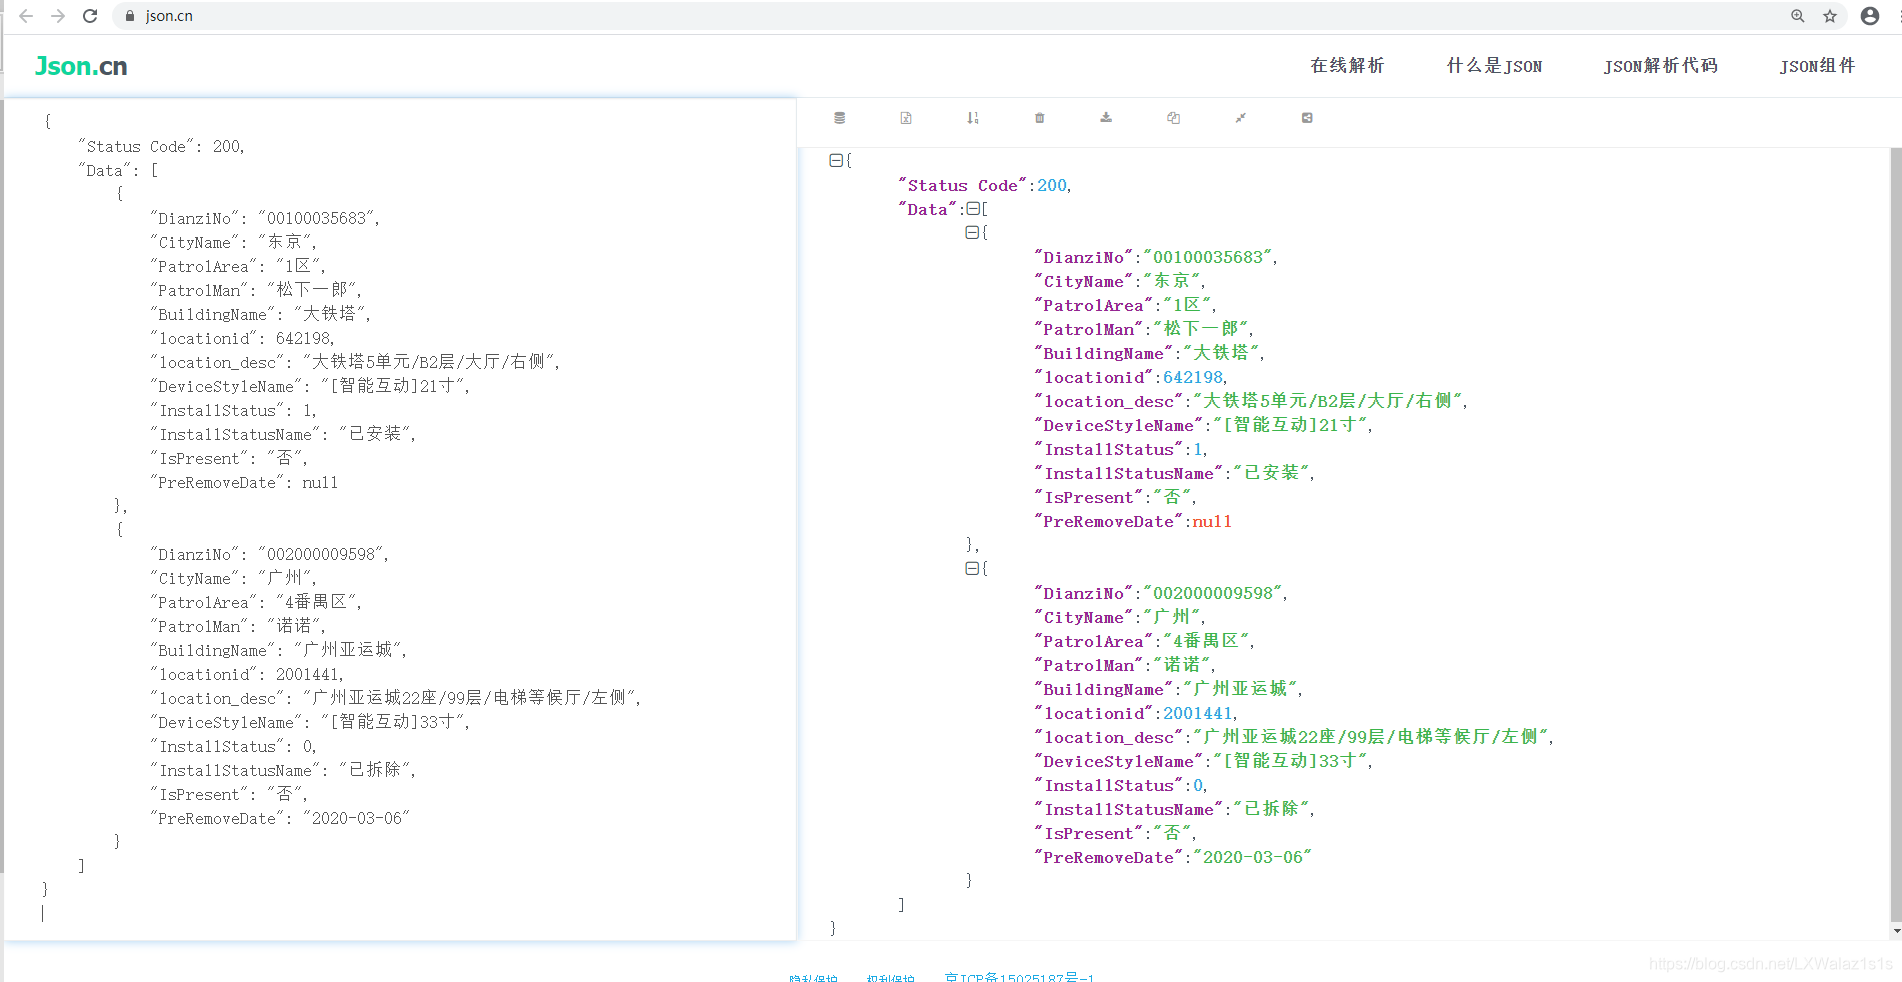Click the "InstallStatus": 0 line in input editor
The height and width of the screenshot is (982, 1902).
(233, 746)
